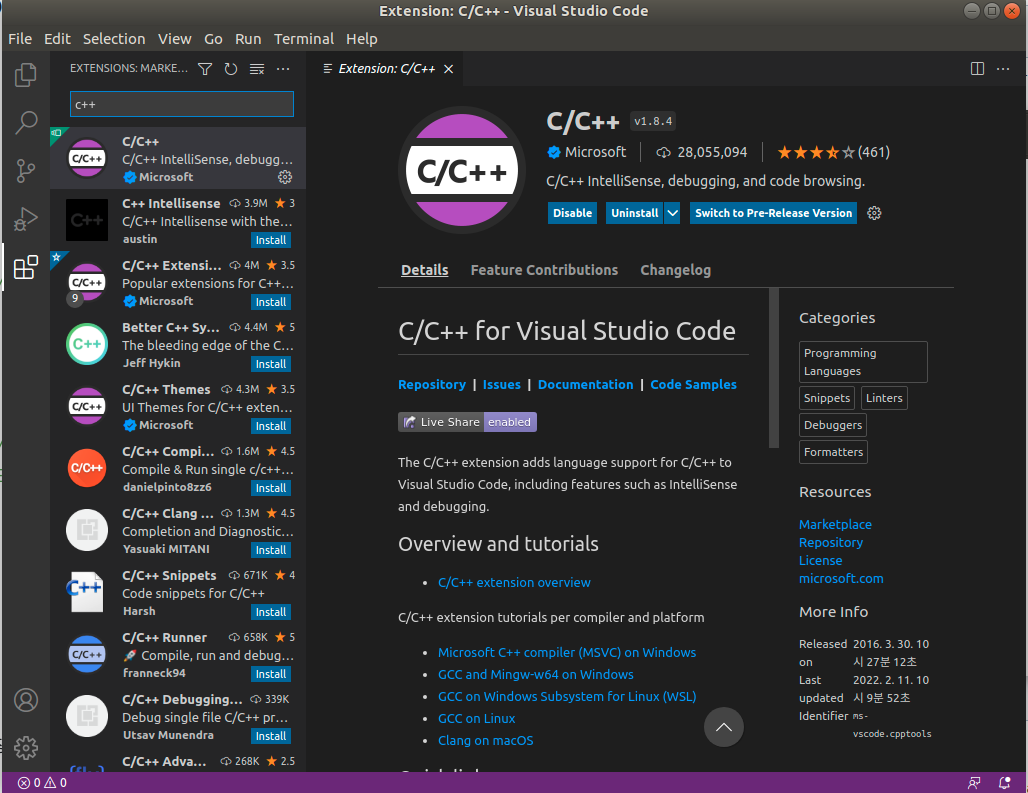Clear extensions search results
The width and height of the screenshot is (1028, 793).
tap(257, 69)
